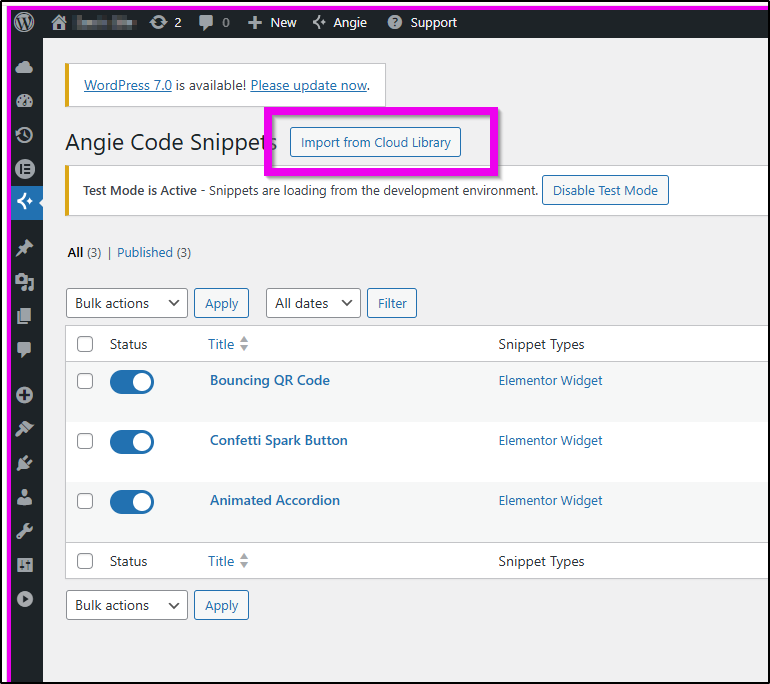Click the Status column header text
This screenshot has width=770, height=684.
point(128,344)
